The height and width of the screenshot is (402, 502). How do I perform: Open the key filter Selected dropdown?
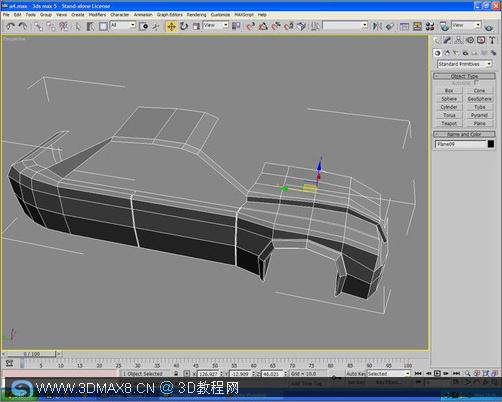point(388,374)
